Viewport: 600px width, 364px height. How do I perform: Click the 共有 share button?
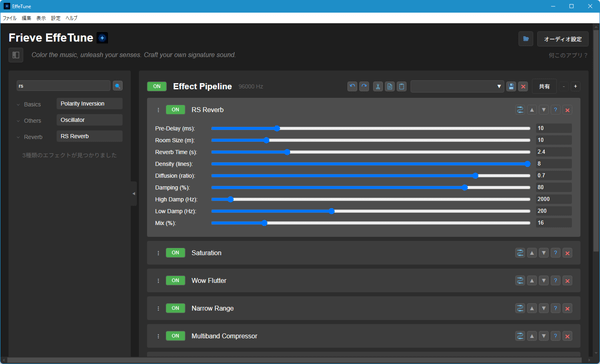pos(544,87)
